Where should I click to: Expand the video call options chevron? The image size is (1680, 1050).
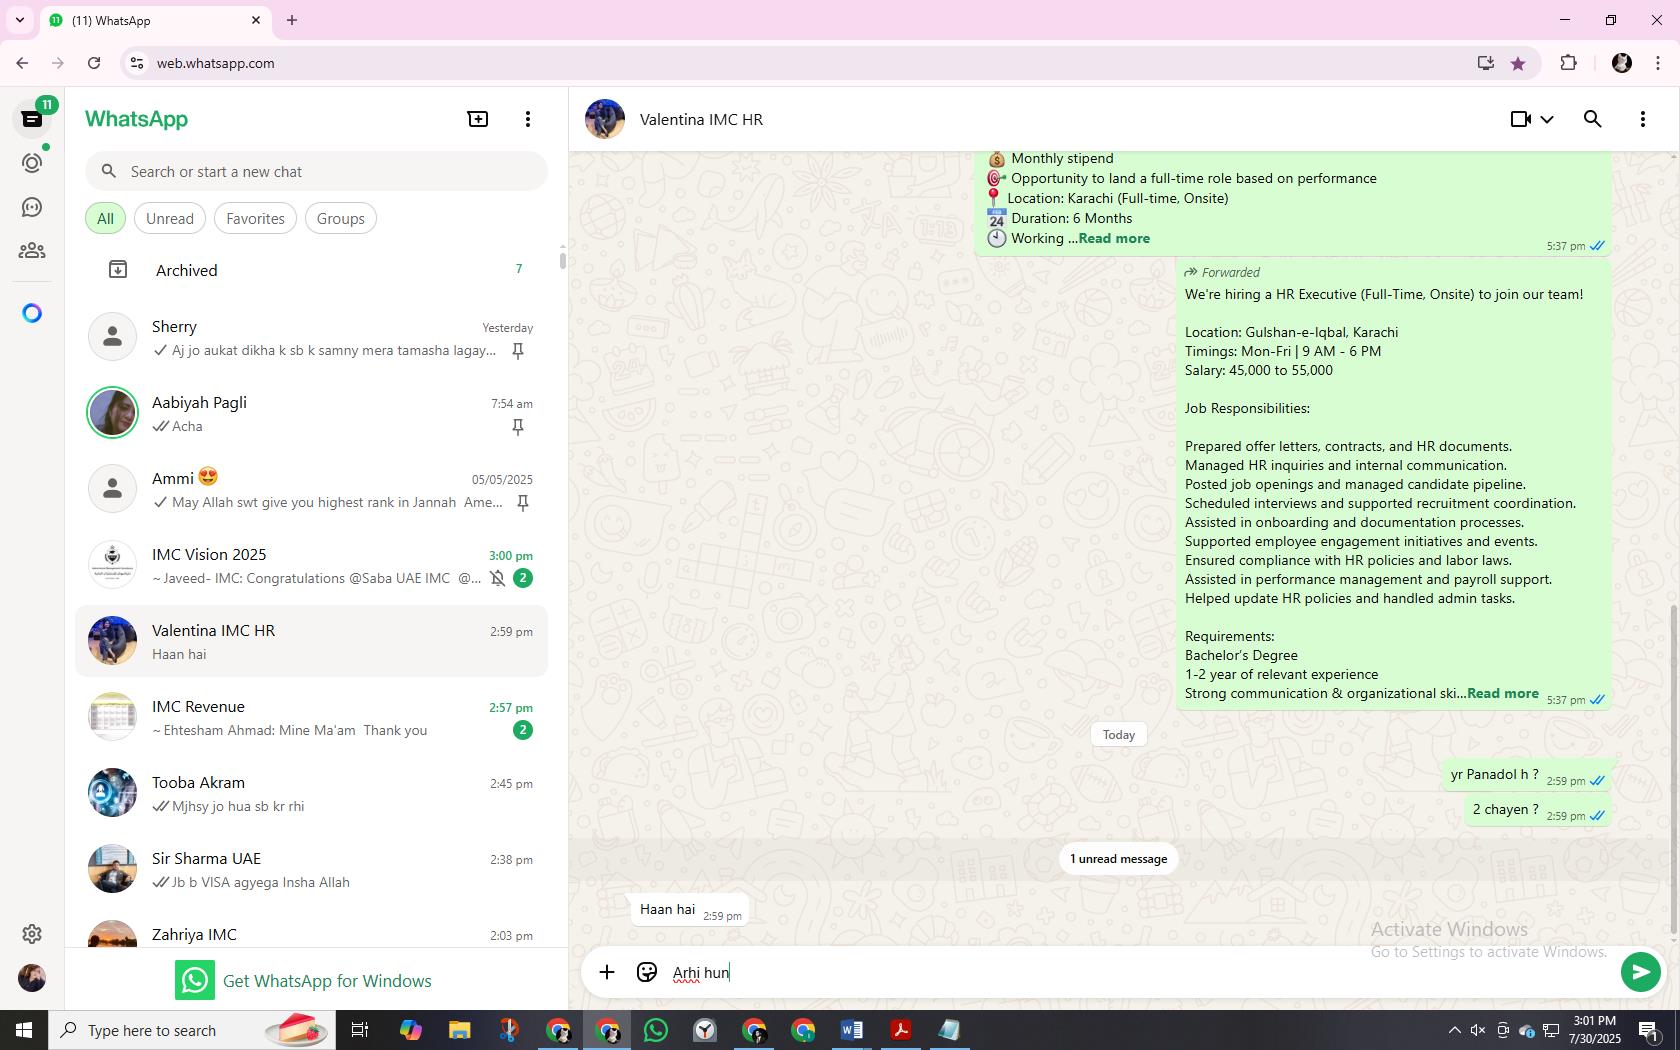[1547, 119]
